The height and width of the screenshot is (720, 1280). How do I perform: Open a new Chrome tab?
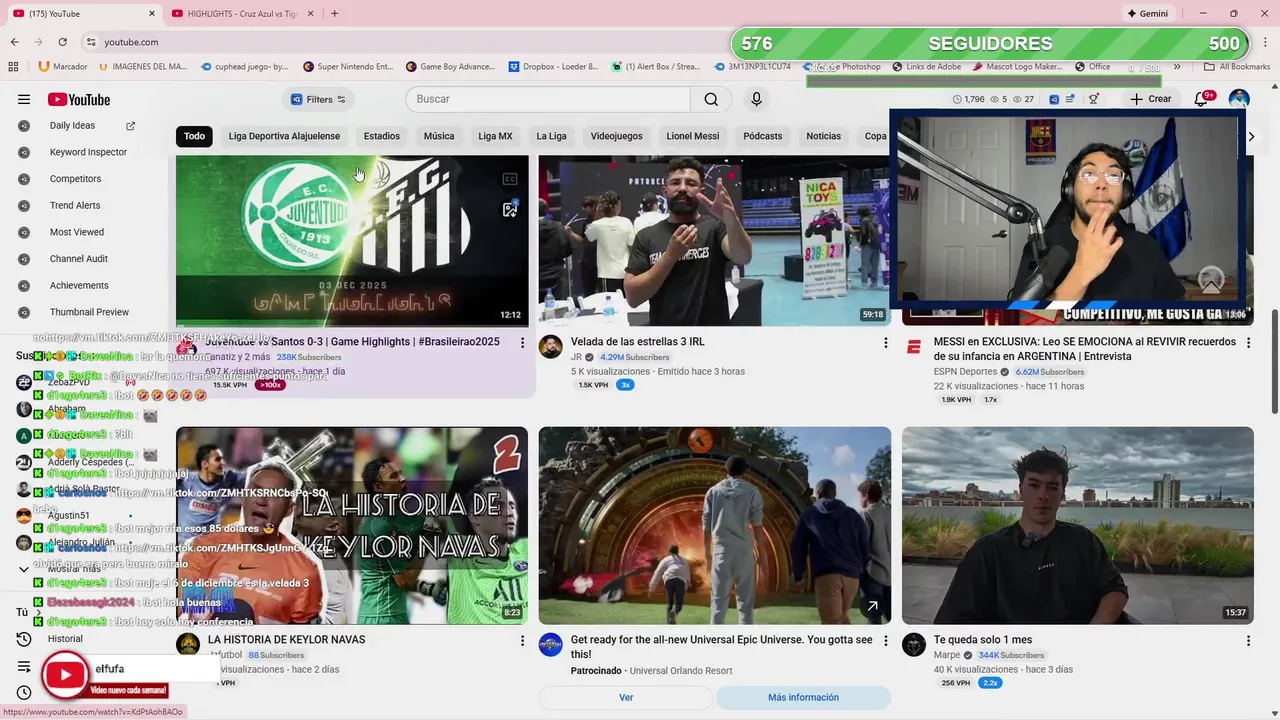coord(334,14)
